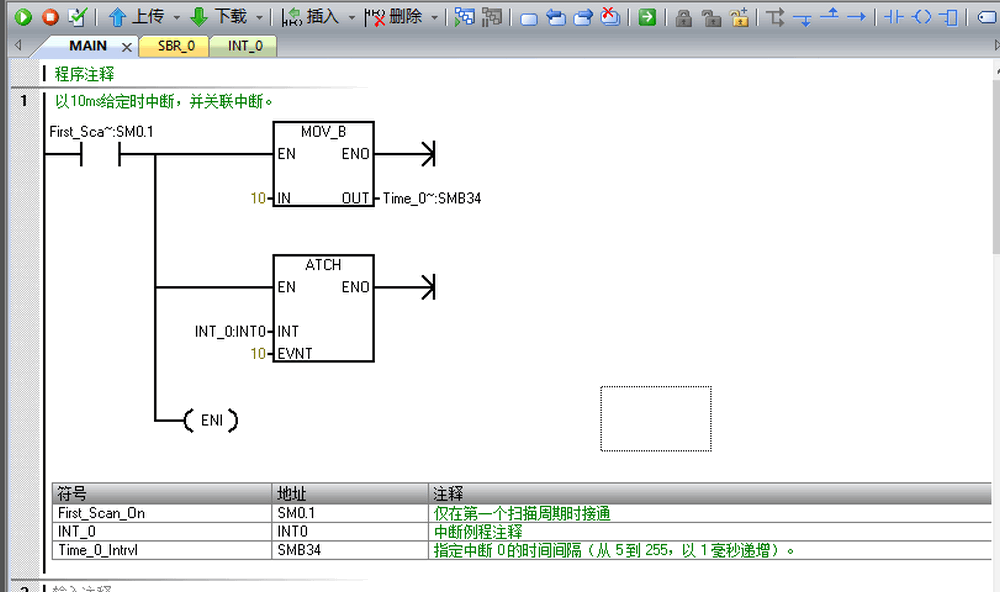This screenshot has height=592, width=1000.
Task: Click the closed gray padlock Force icon
Action: [x=684, y=18]
